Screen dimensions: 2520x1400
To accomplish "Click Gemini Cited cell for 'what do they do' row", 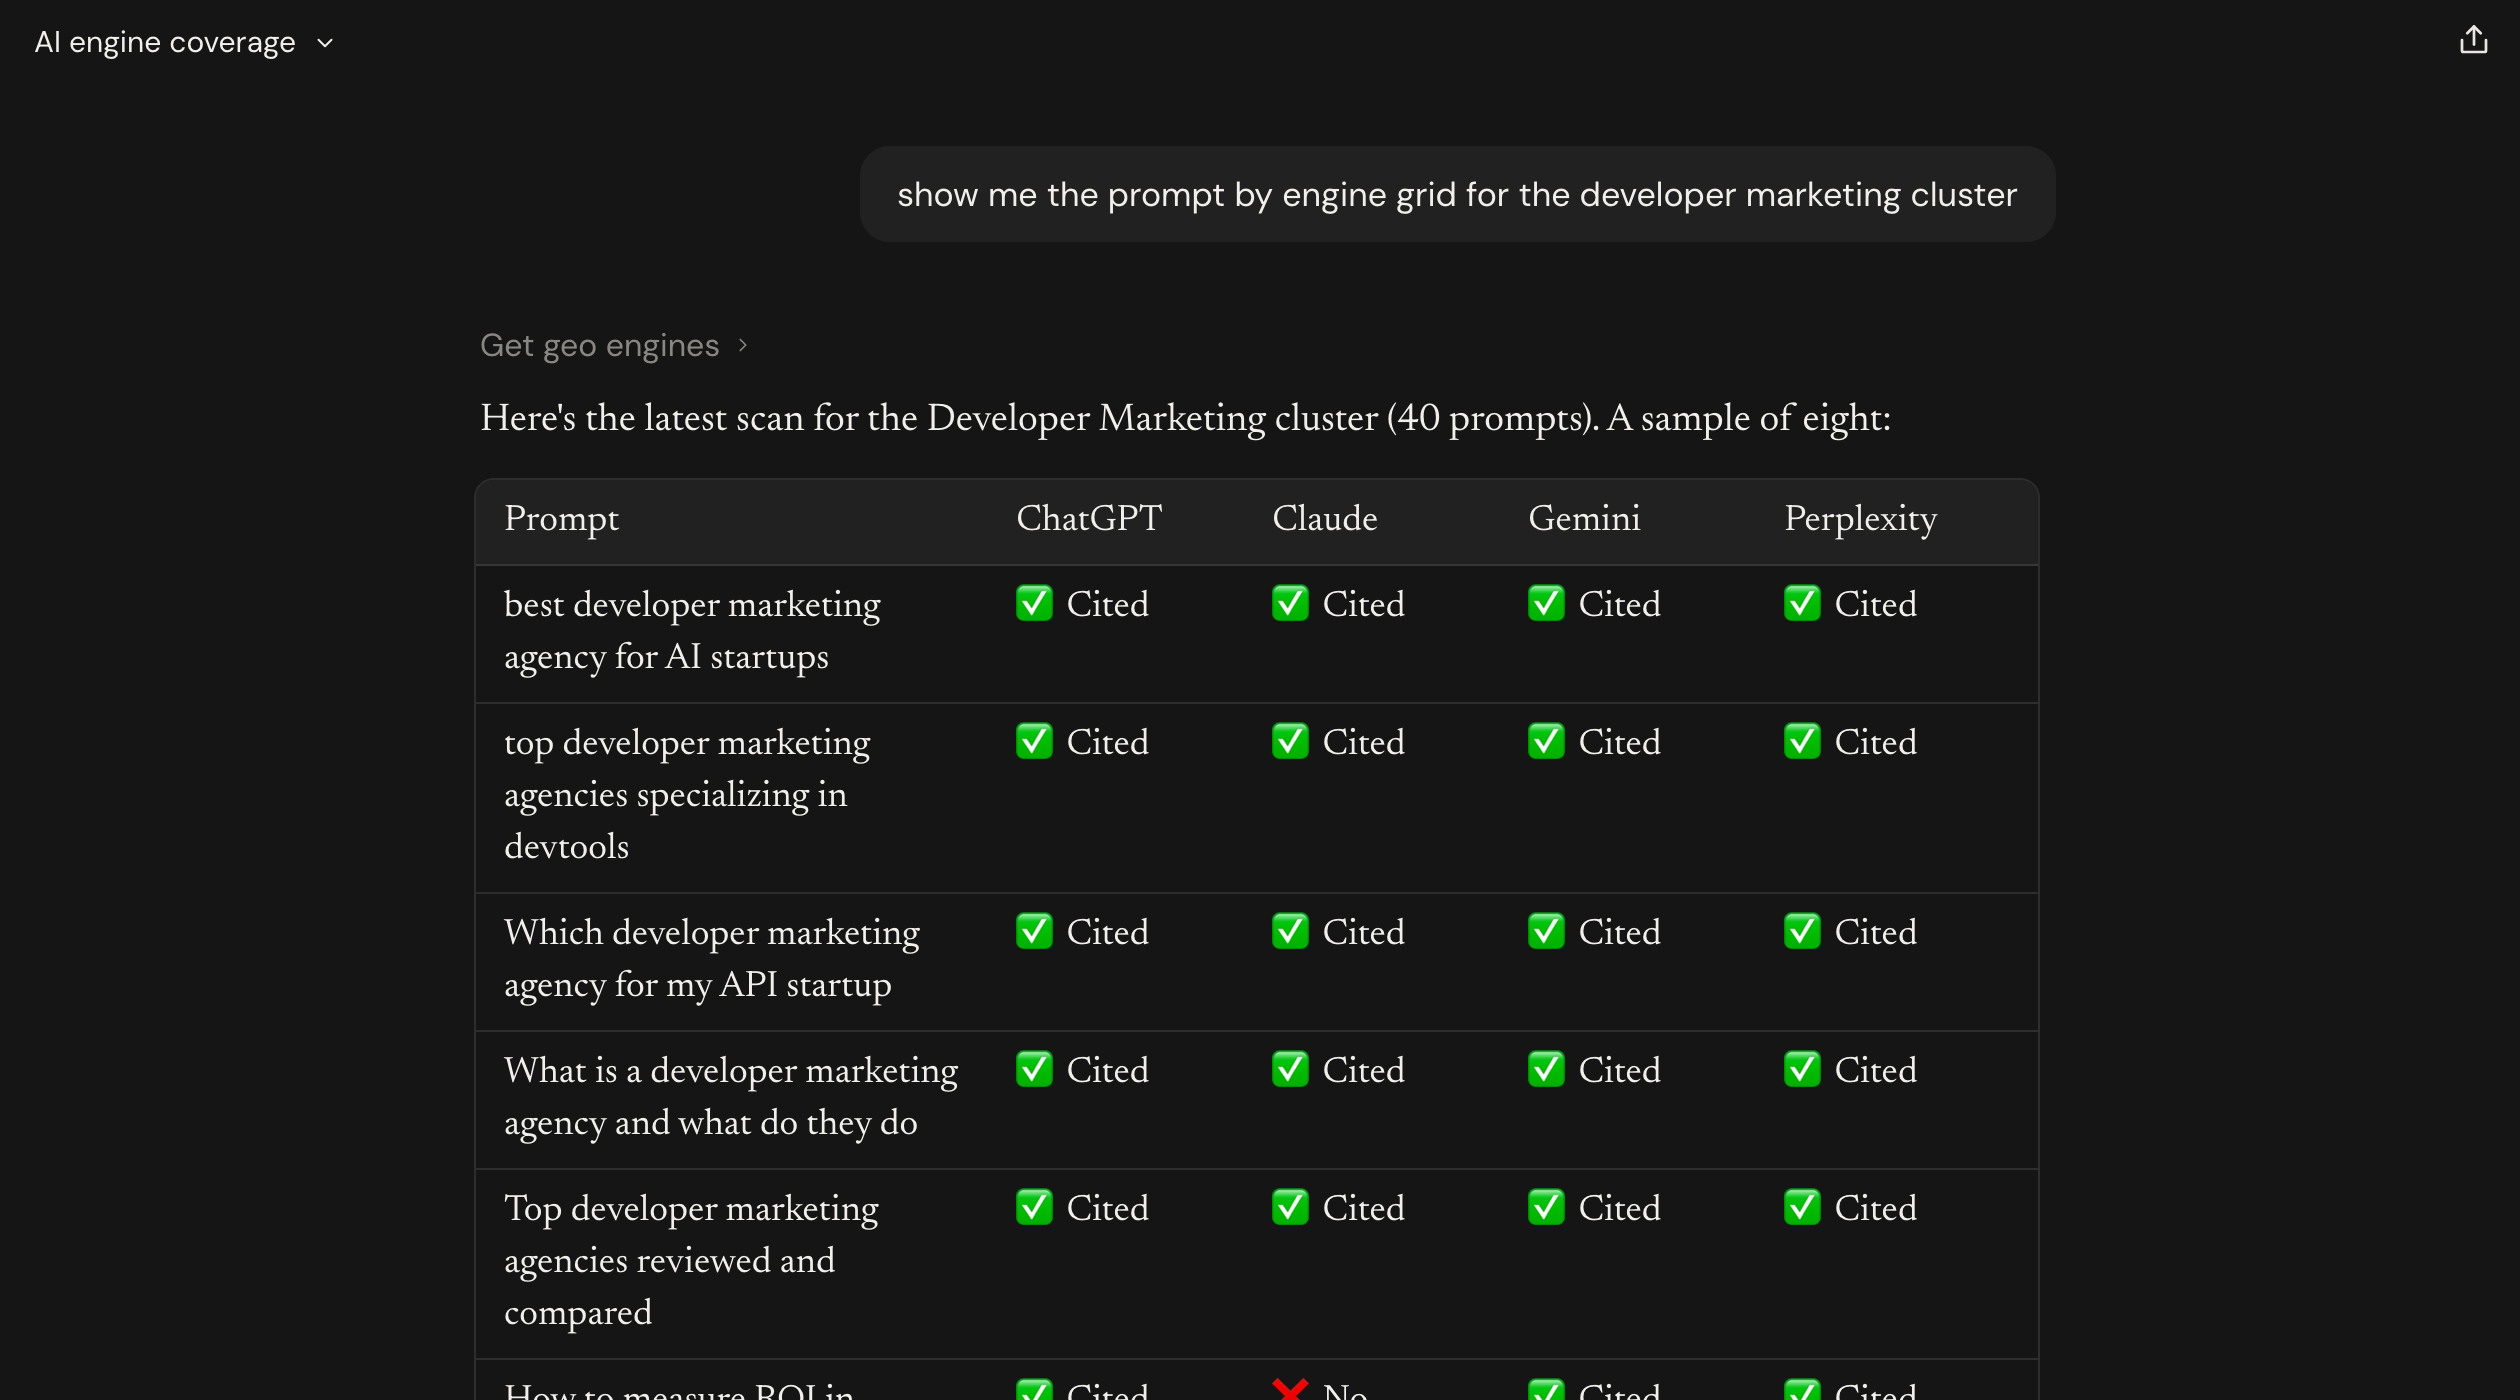I will [x=1594, y=1070].
